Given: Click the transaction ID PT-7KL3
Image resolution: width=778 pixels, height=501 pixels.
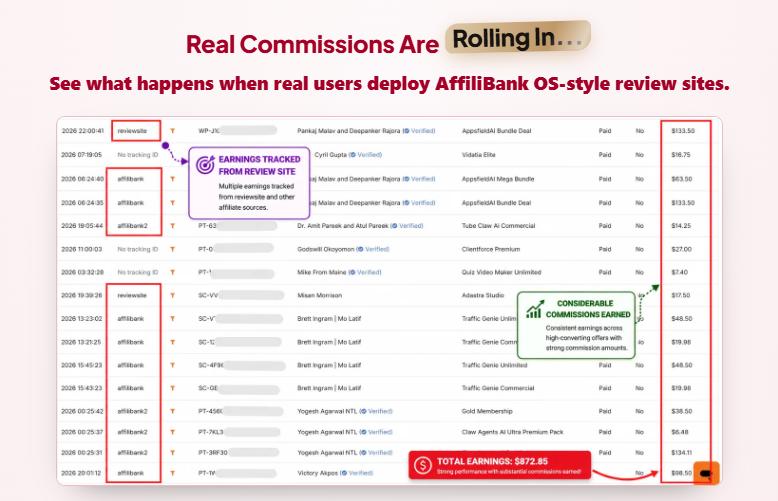Looking at the screenshot, I should pos(211,432).
